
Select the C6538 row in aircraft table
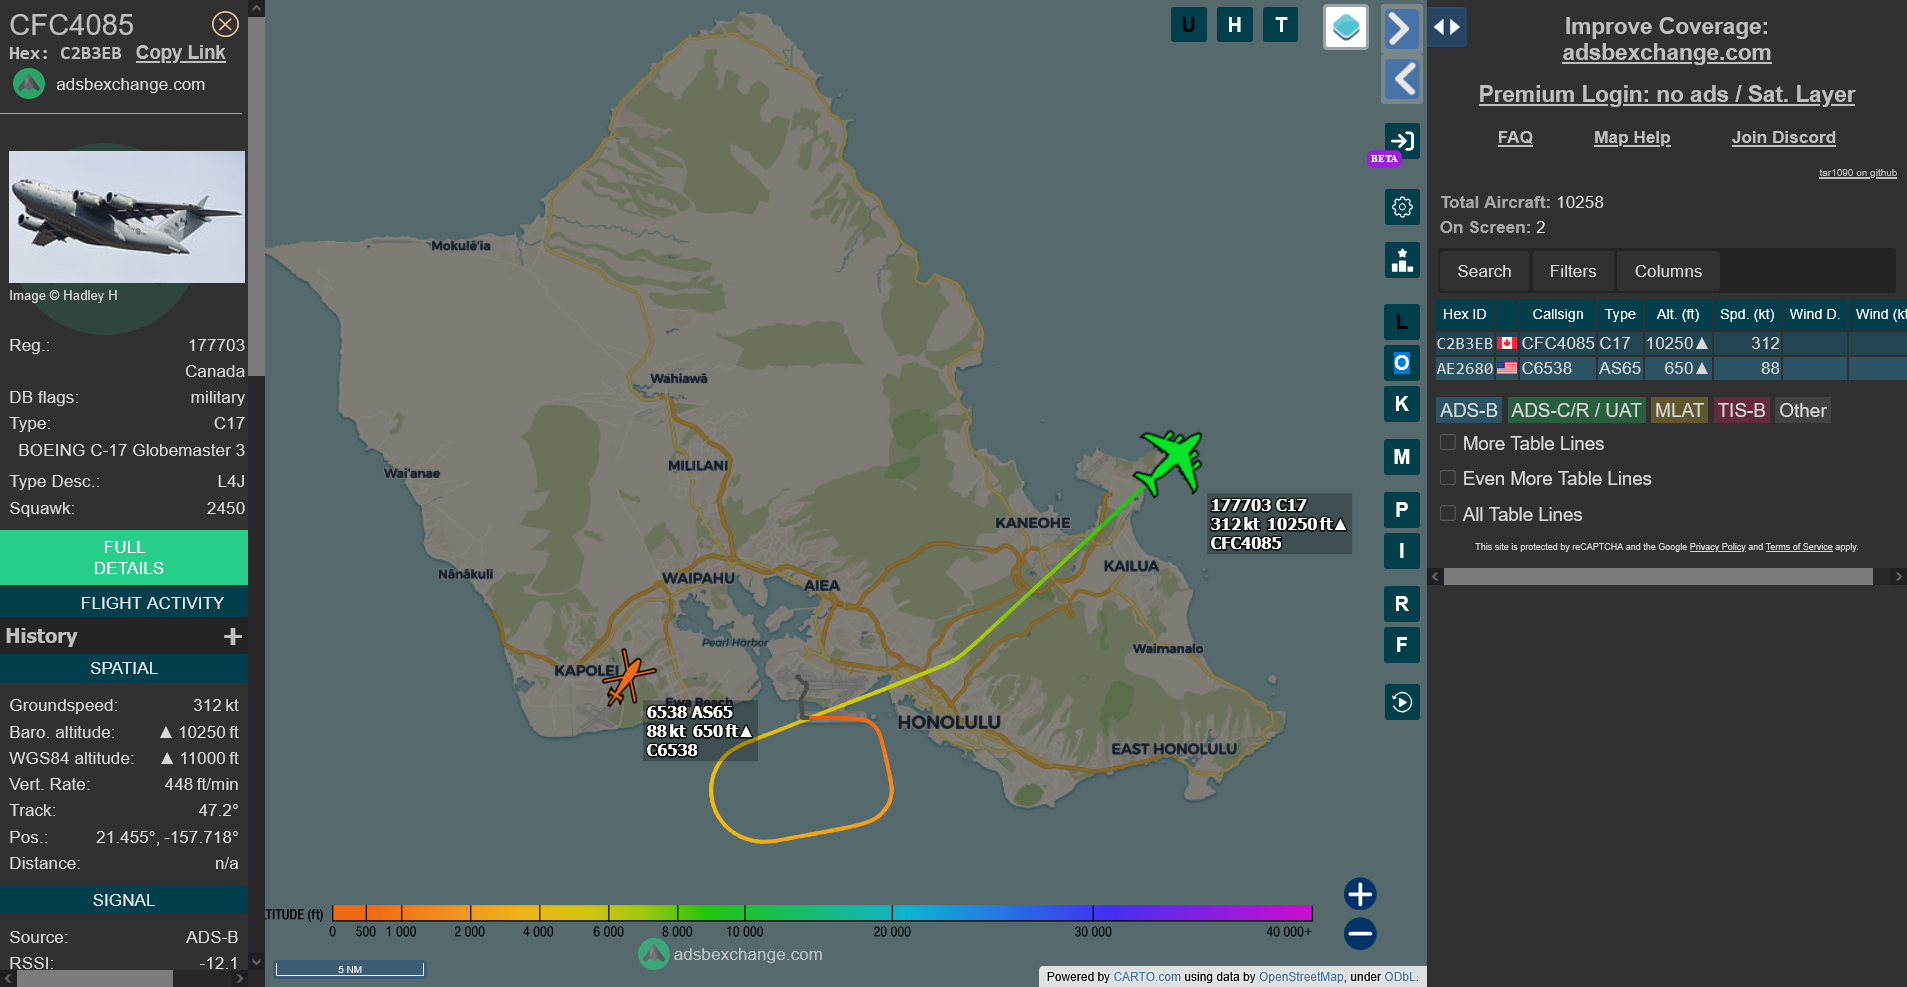[x=1671, y=368]
